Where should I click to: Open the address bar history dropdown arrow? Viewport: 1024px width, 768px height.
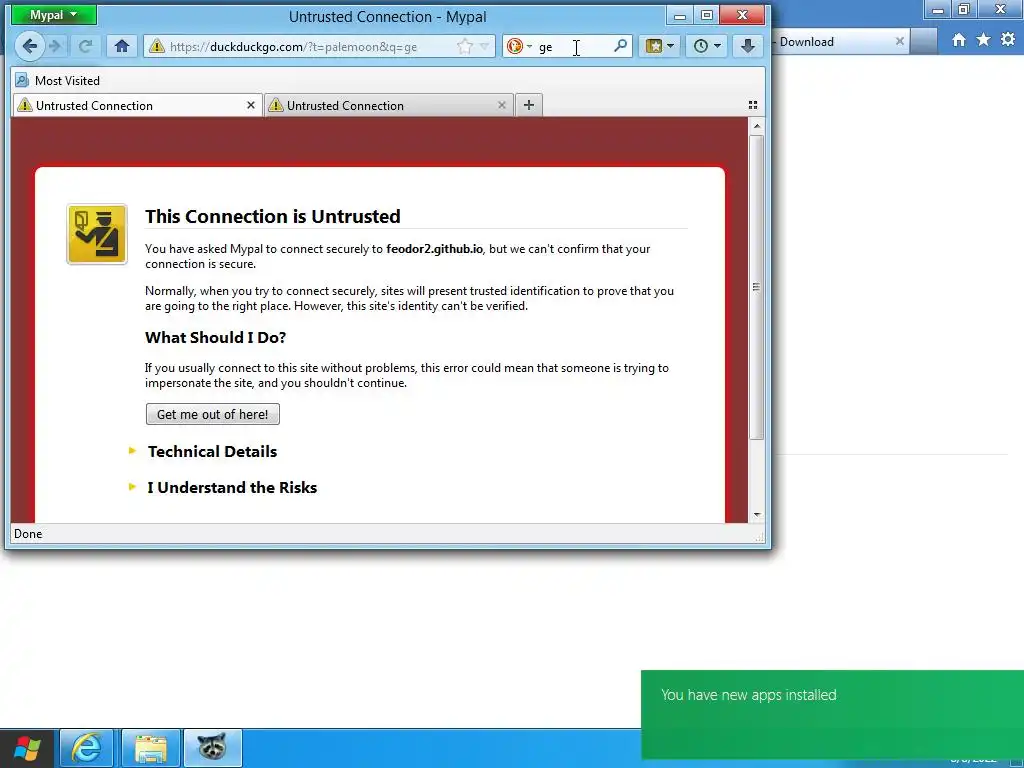coord(484,46)
